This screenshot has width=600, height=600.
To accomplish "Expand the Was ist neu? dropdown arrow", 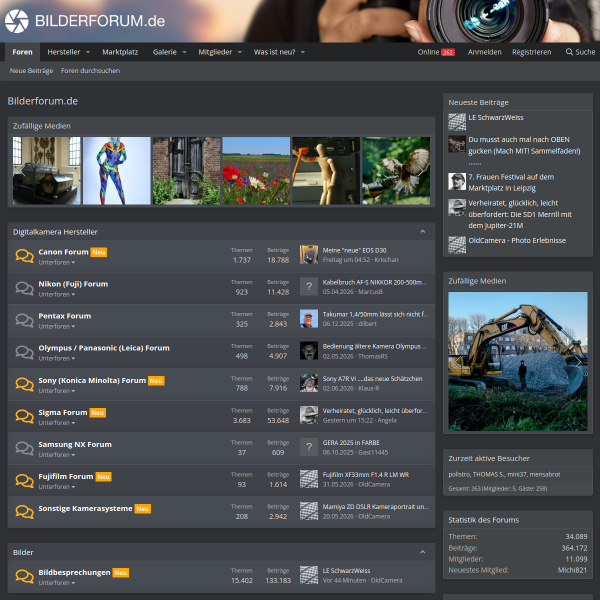I will point(303,52).
